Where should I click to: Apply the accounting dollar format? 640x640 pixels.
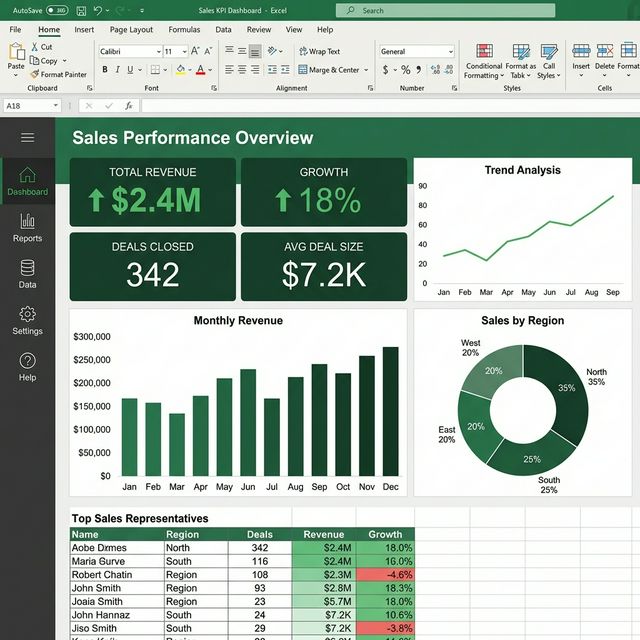pyautogui.click(x=385, y=70)
